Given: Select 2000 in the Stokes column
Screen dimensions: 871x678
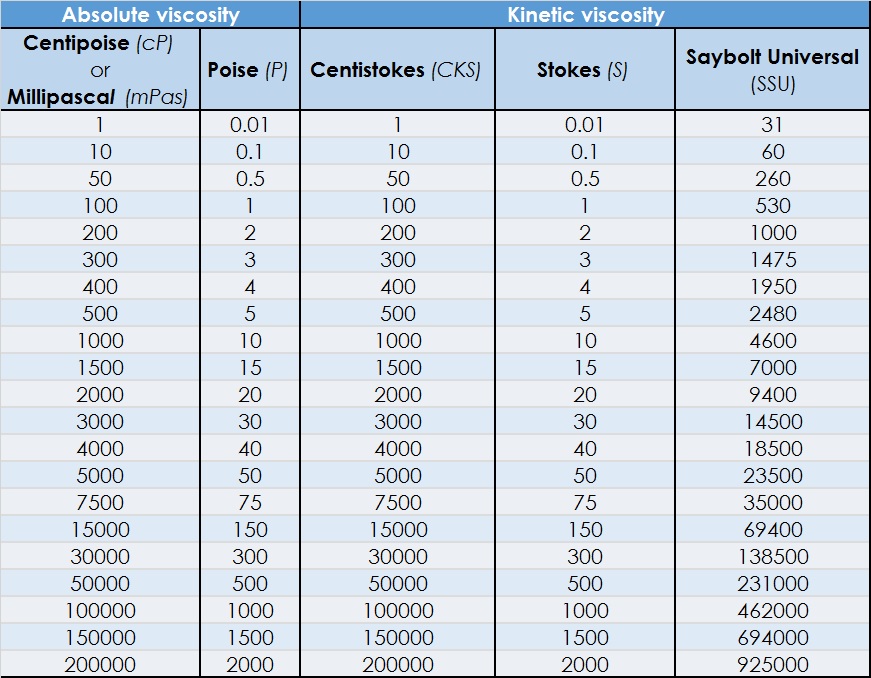Looking at the screenshot, I should 585,665.
